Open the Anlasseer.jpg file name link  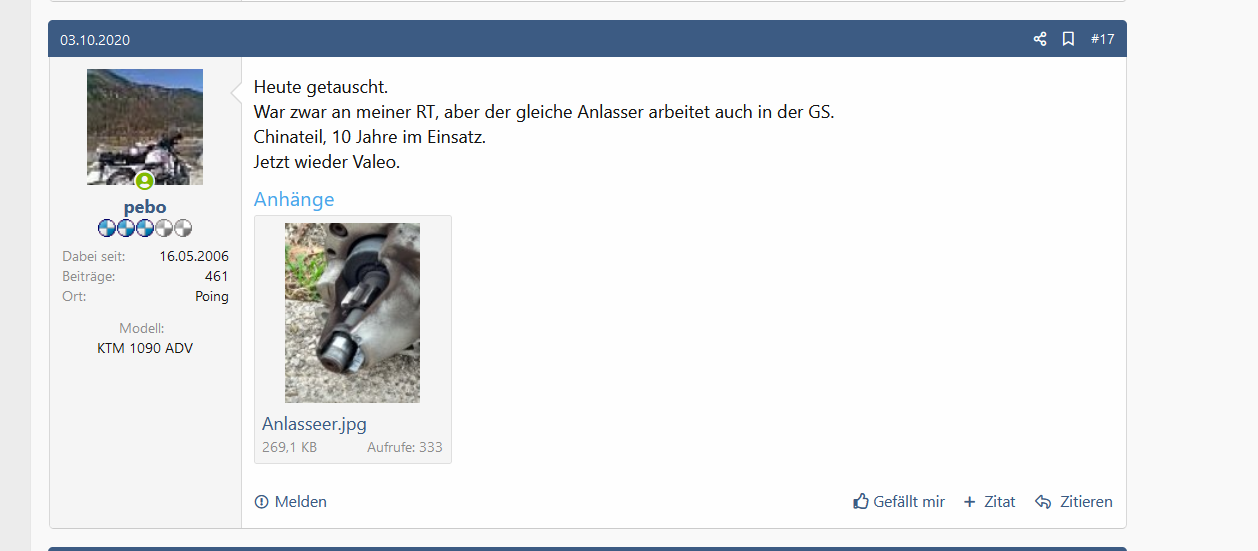pyautogui.click(x=314, y=424)
